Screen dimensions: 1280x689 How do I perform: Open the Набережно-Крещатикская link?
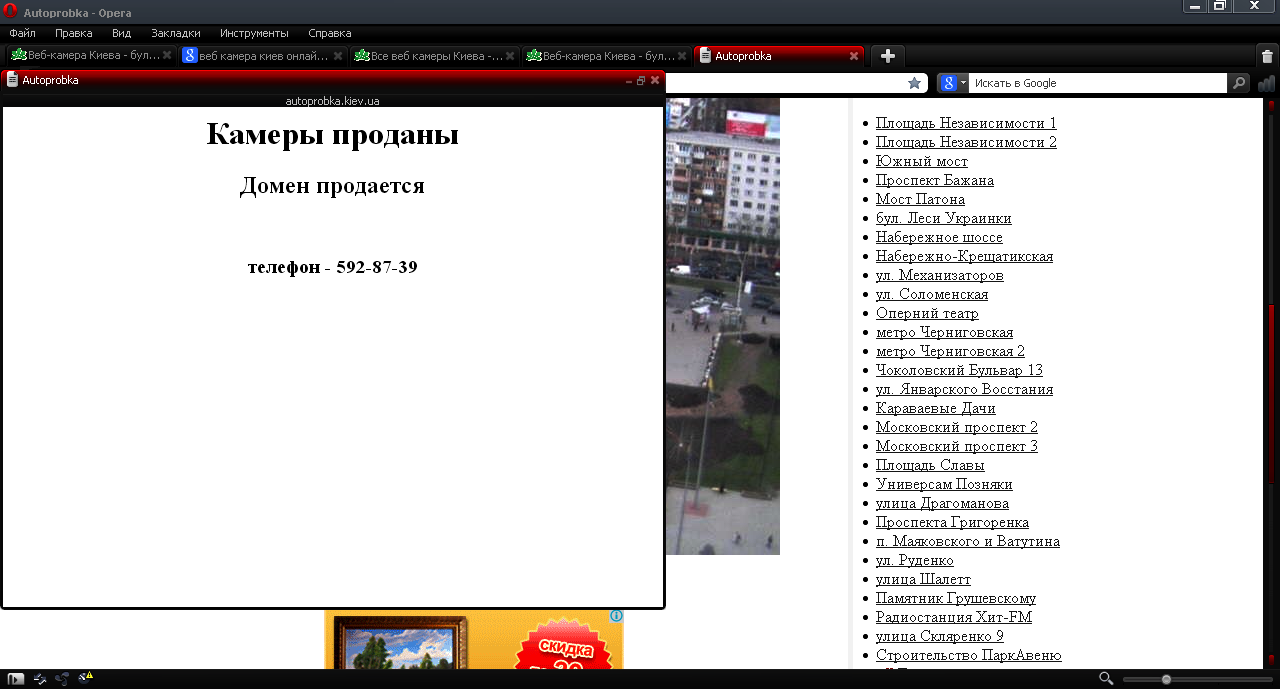coord(964,256)
